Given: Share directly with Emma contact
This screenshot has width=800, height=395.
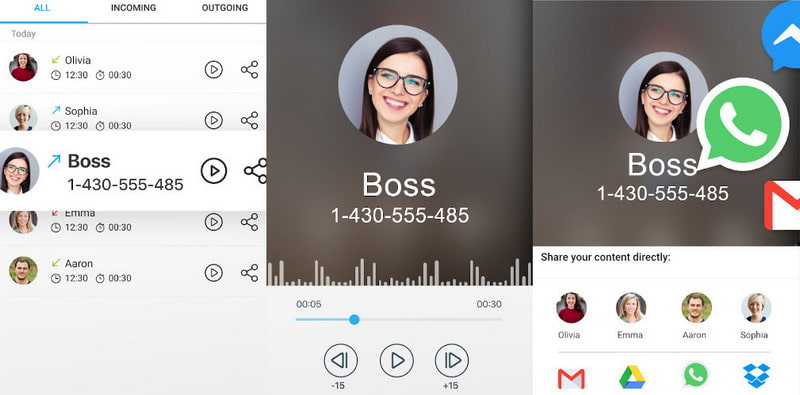Looking at the screenshot, I should 631,308.
